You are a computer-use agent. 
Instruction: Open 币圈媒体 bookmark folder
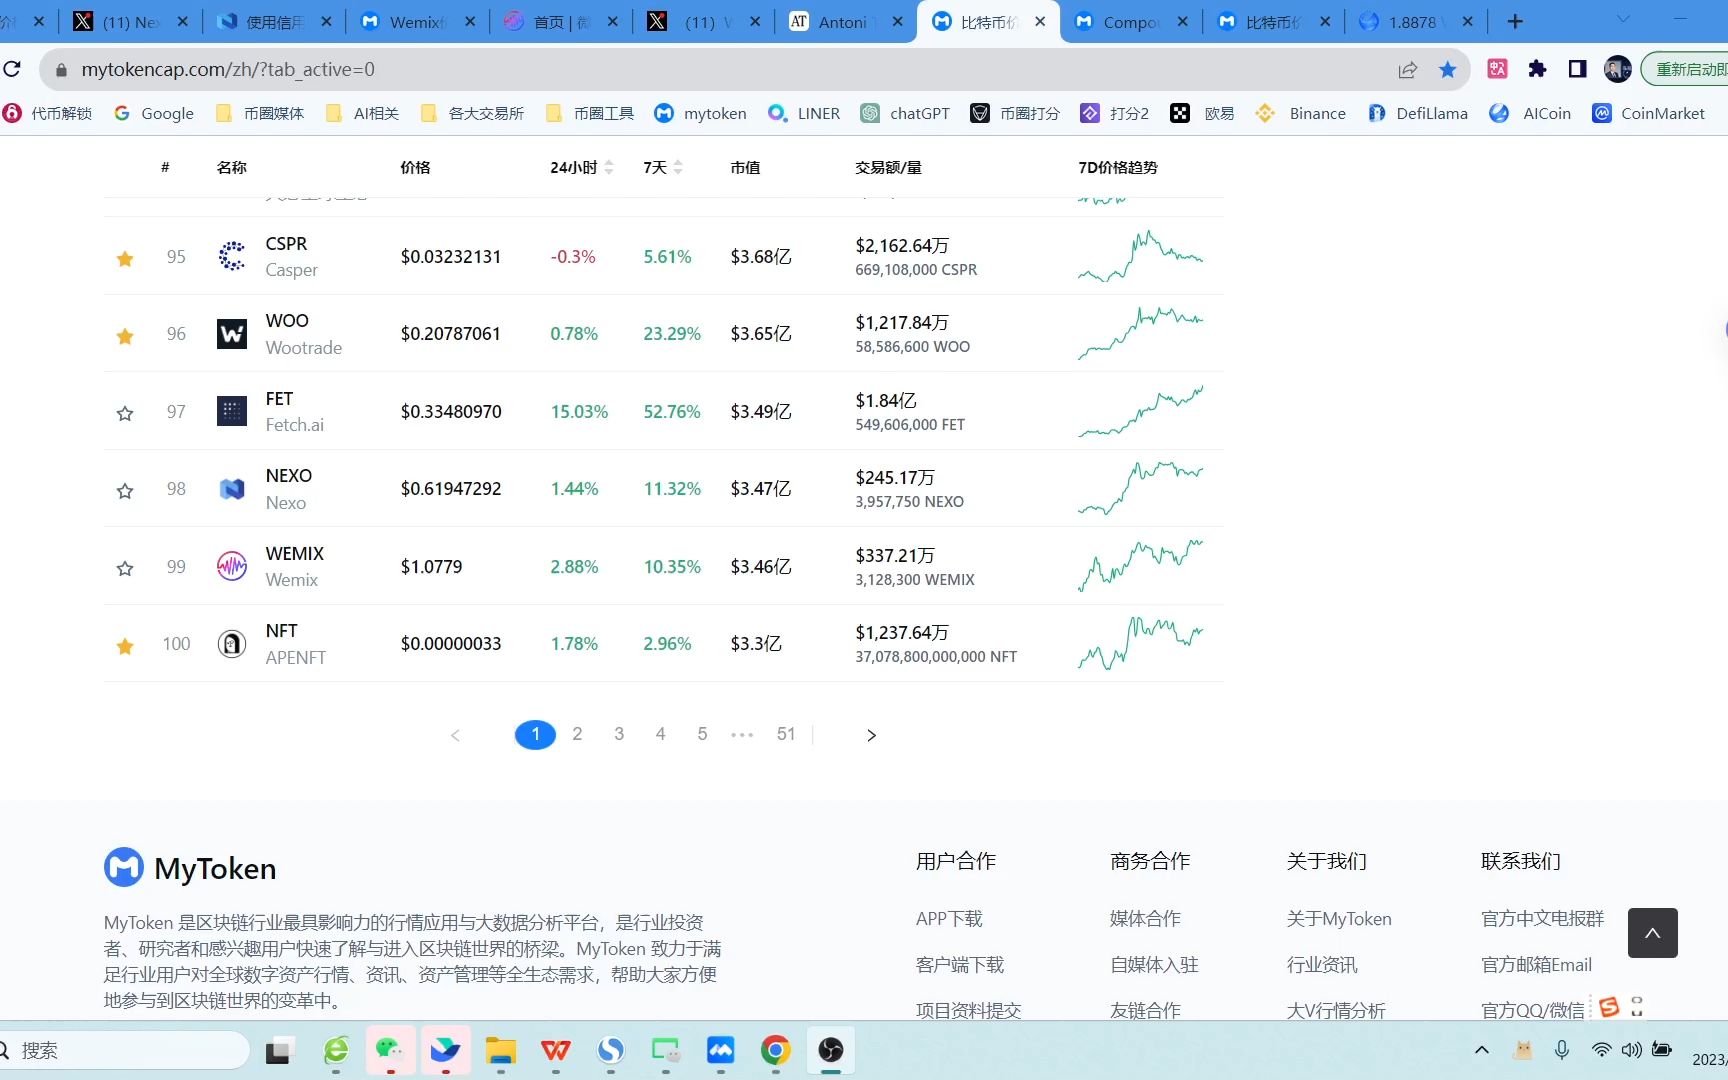coord(260,113)
